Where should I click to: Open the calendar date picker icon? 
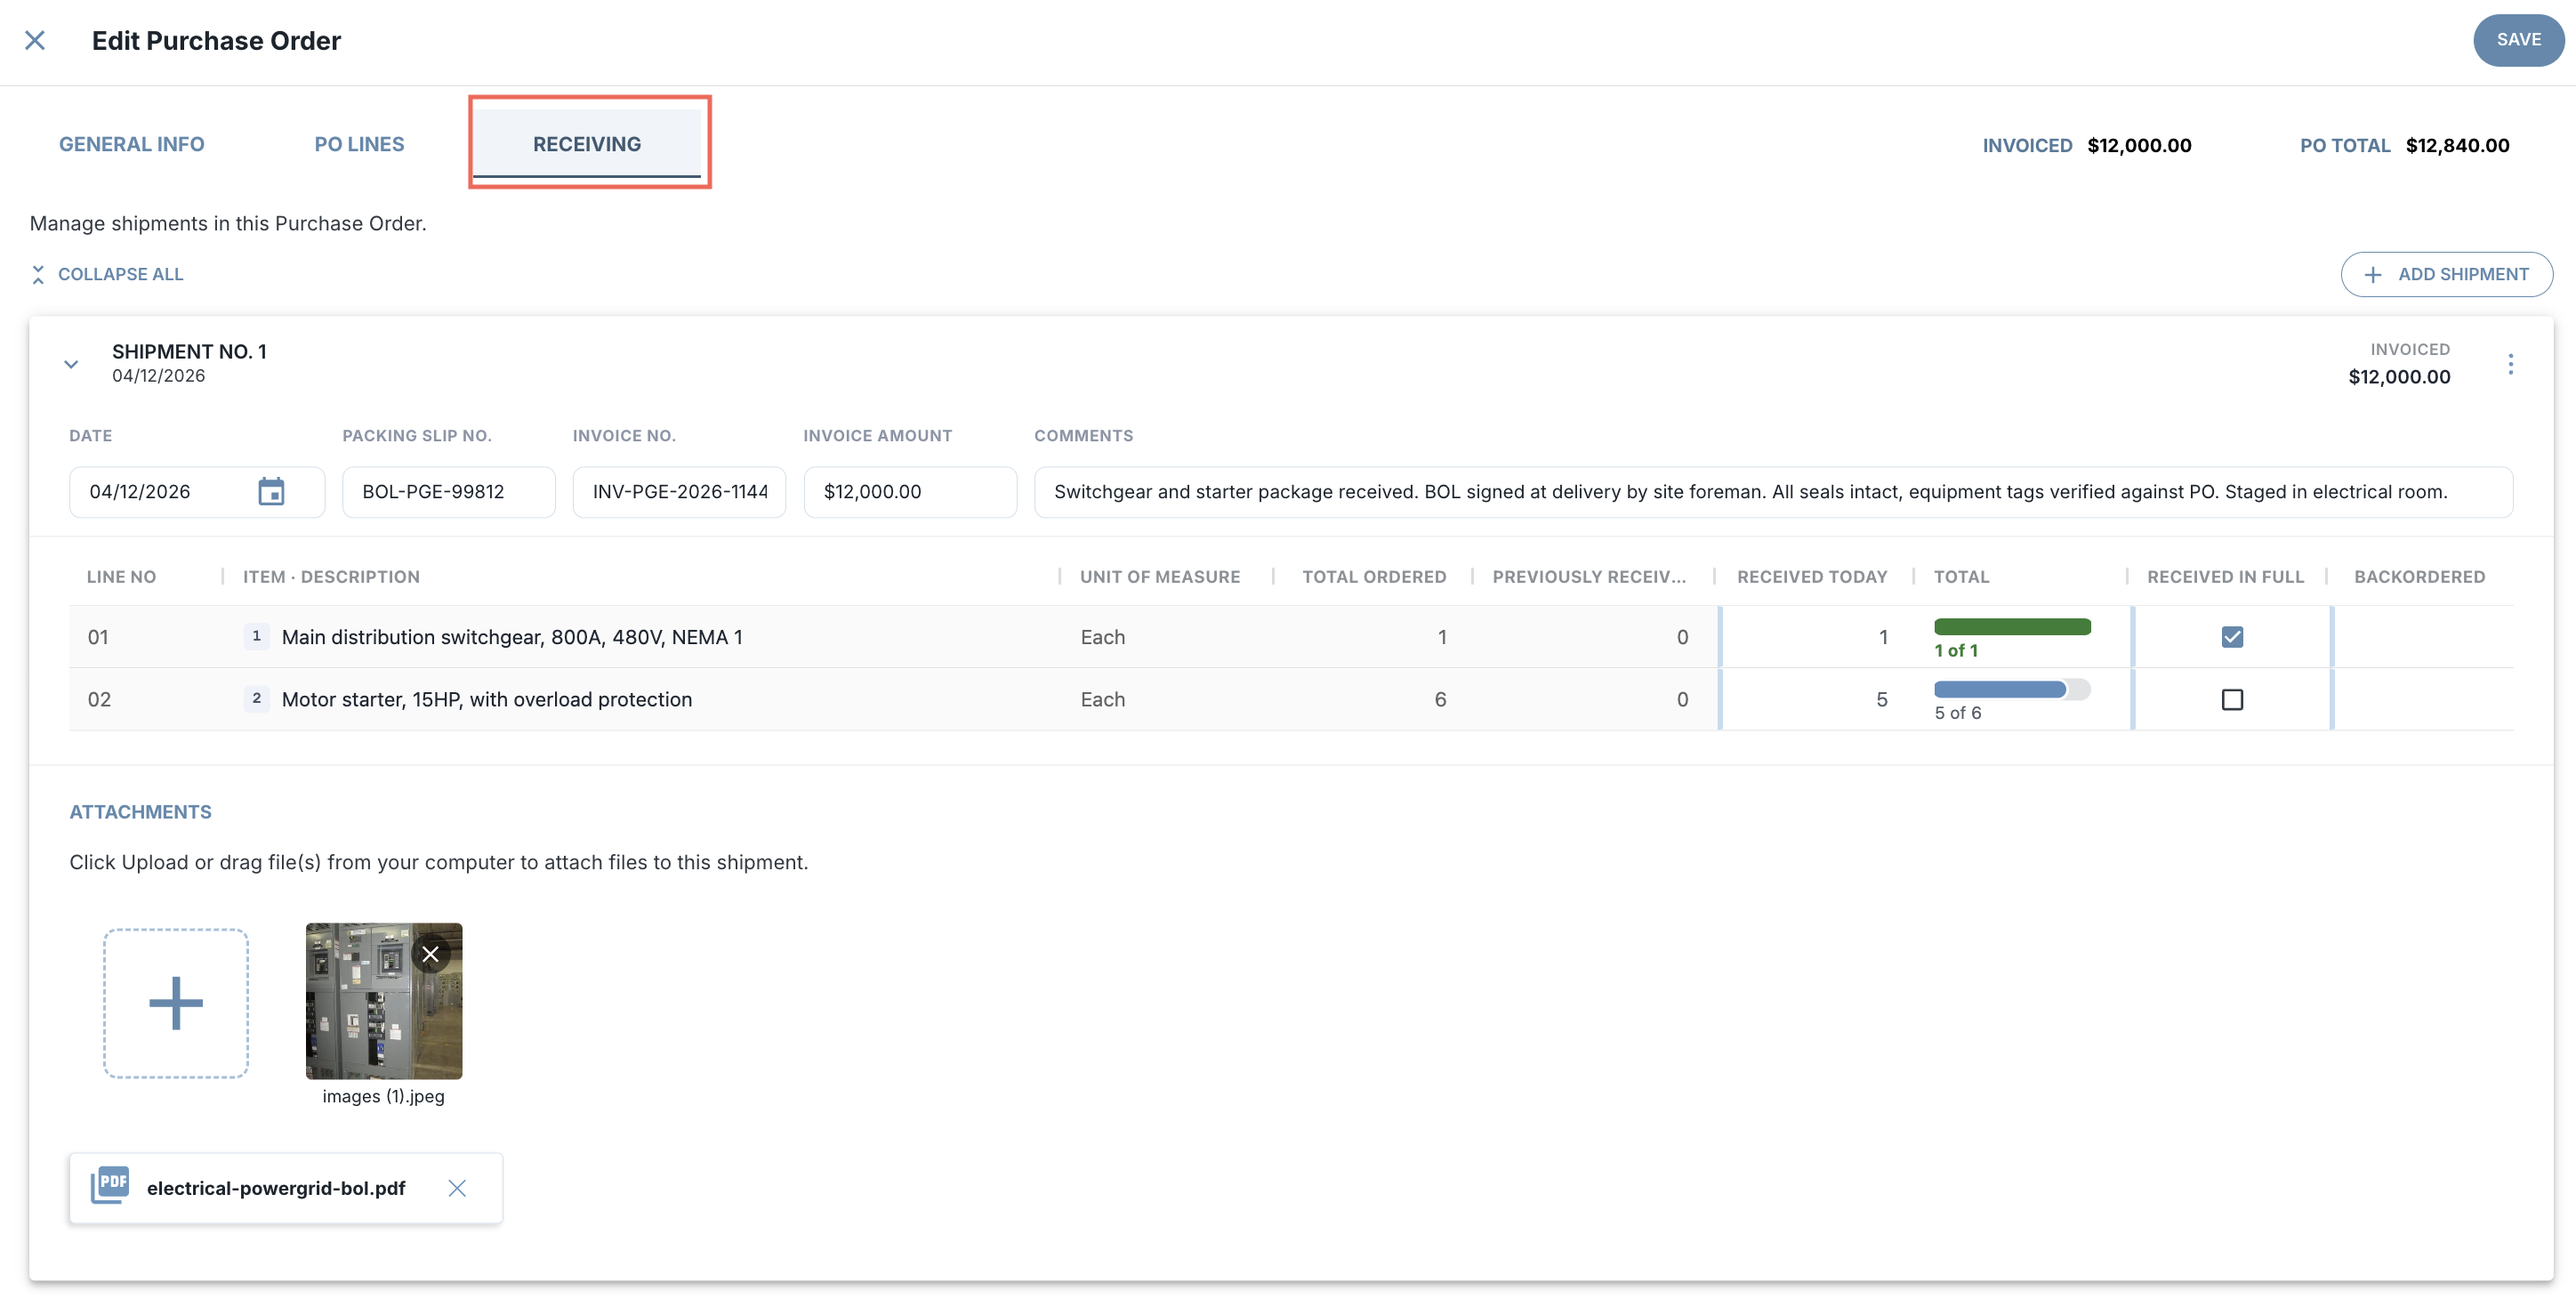coord(271,491)
